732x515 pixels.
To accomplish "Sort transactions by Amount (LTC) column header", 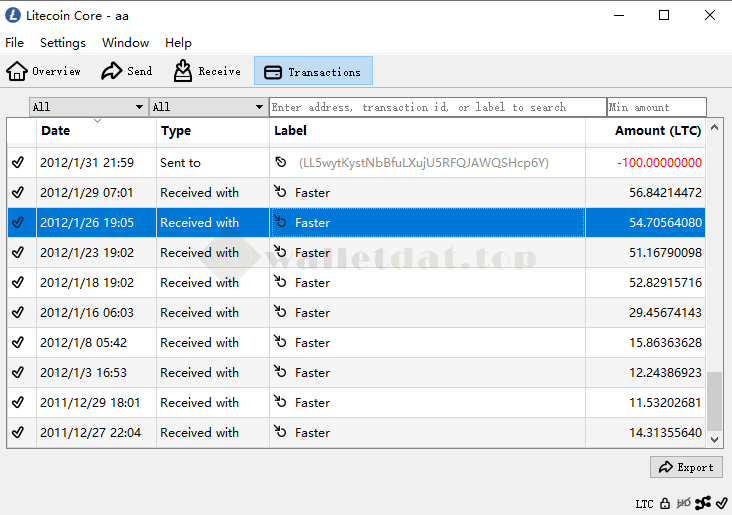I will pyautogui.click(x=658, y=131).
